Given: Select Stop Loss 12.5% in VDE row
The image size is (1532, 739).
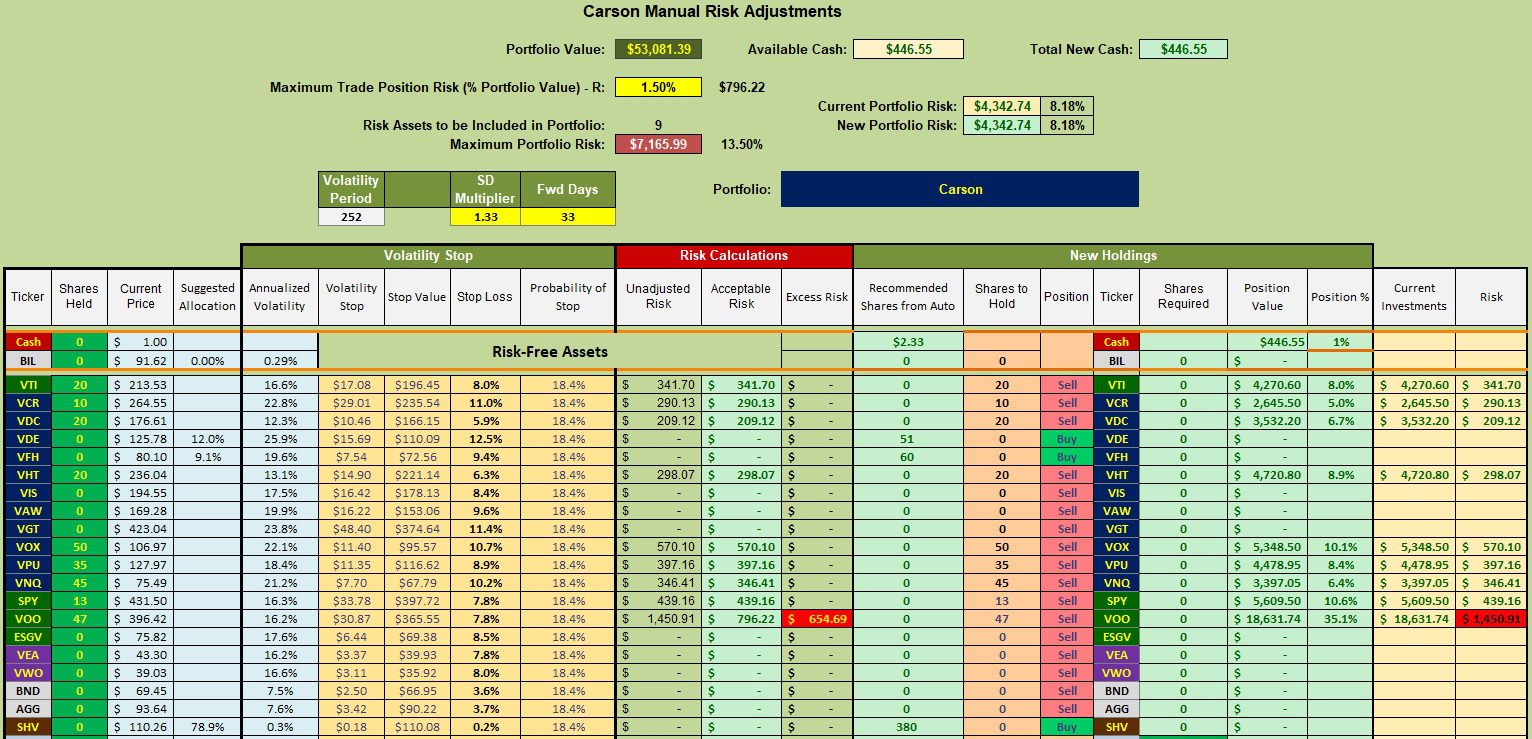Looking at the screenshot, I should (485, 439).
